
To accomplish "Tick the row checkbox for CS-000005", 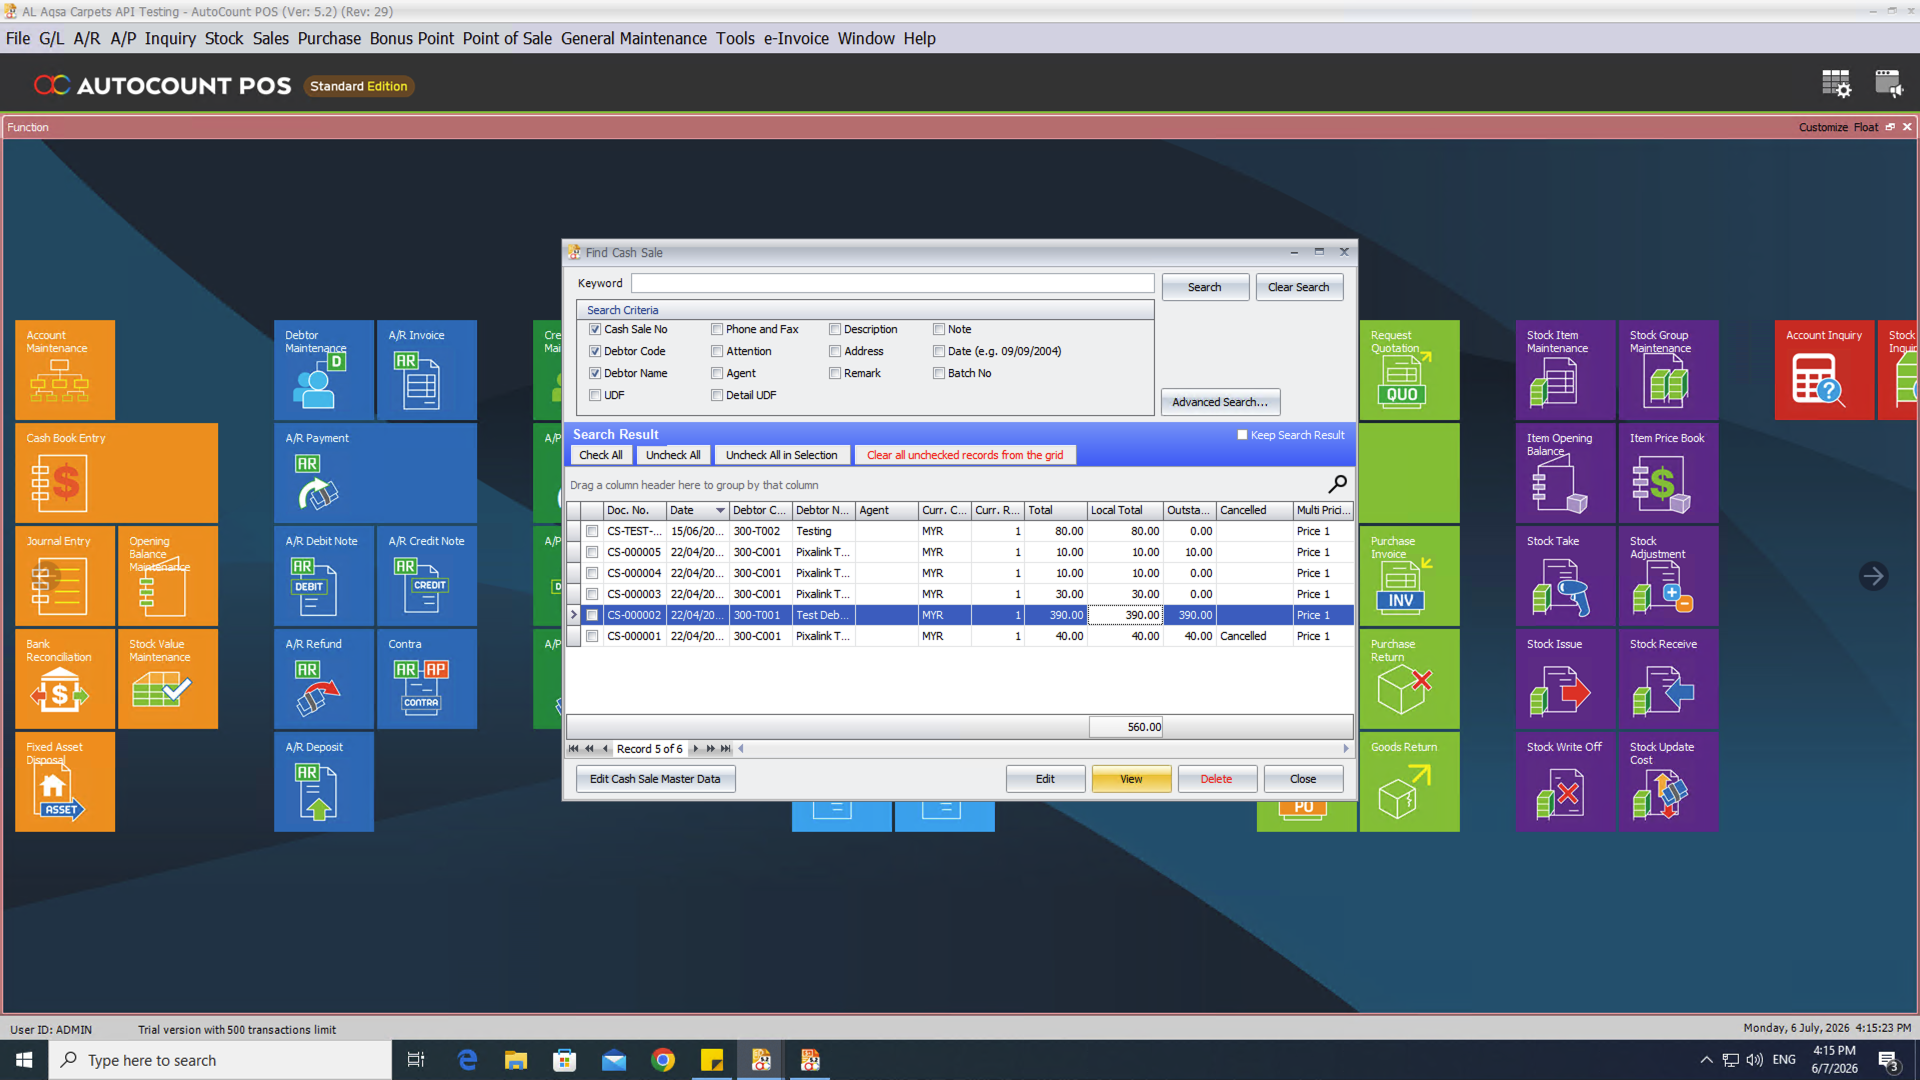I will pyautogui.click(x=592, y=552).
